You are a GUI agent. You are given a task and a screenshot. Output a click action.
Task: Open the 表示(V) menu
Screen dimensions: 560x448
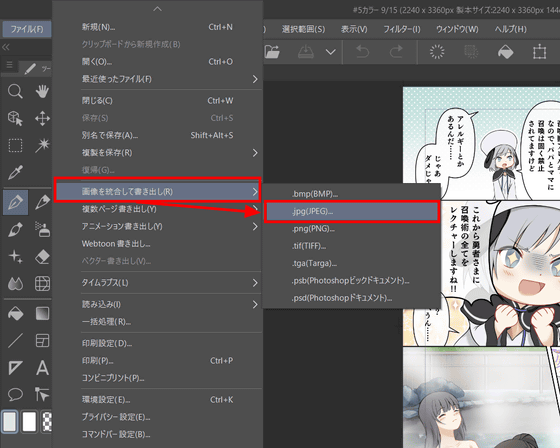[x=354, y=29]
